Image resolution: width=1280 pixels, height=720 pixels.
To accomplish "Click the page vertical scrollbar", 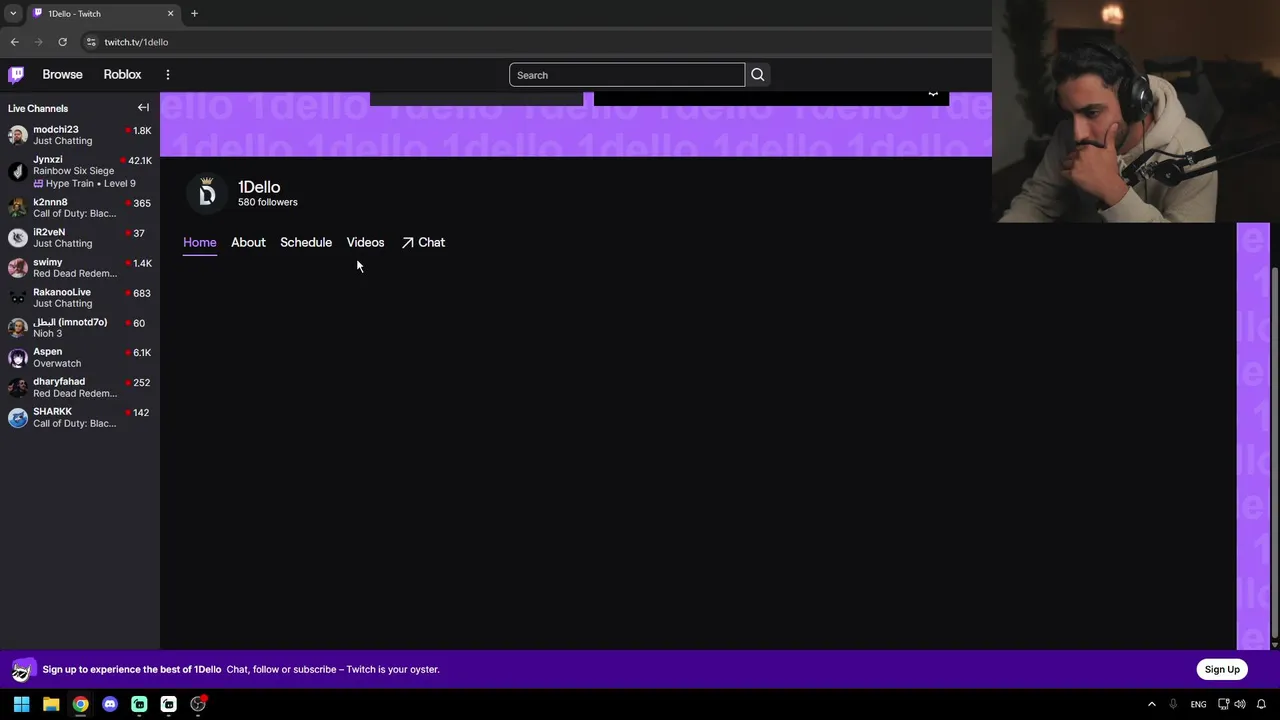I will (1274, 450).
